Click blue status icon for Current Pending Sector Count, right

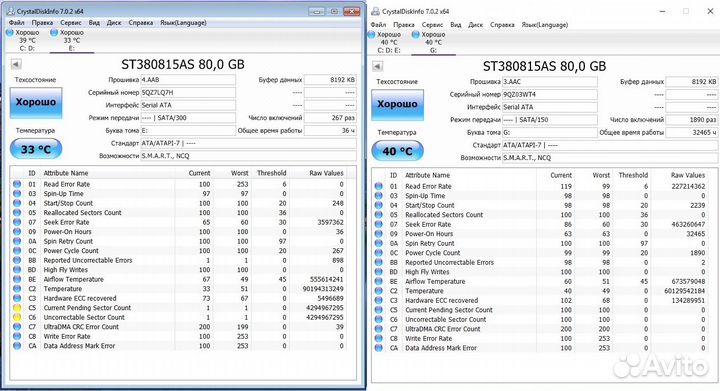coord(378,310)
